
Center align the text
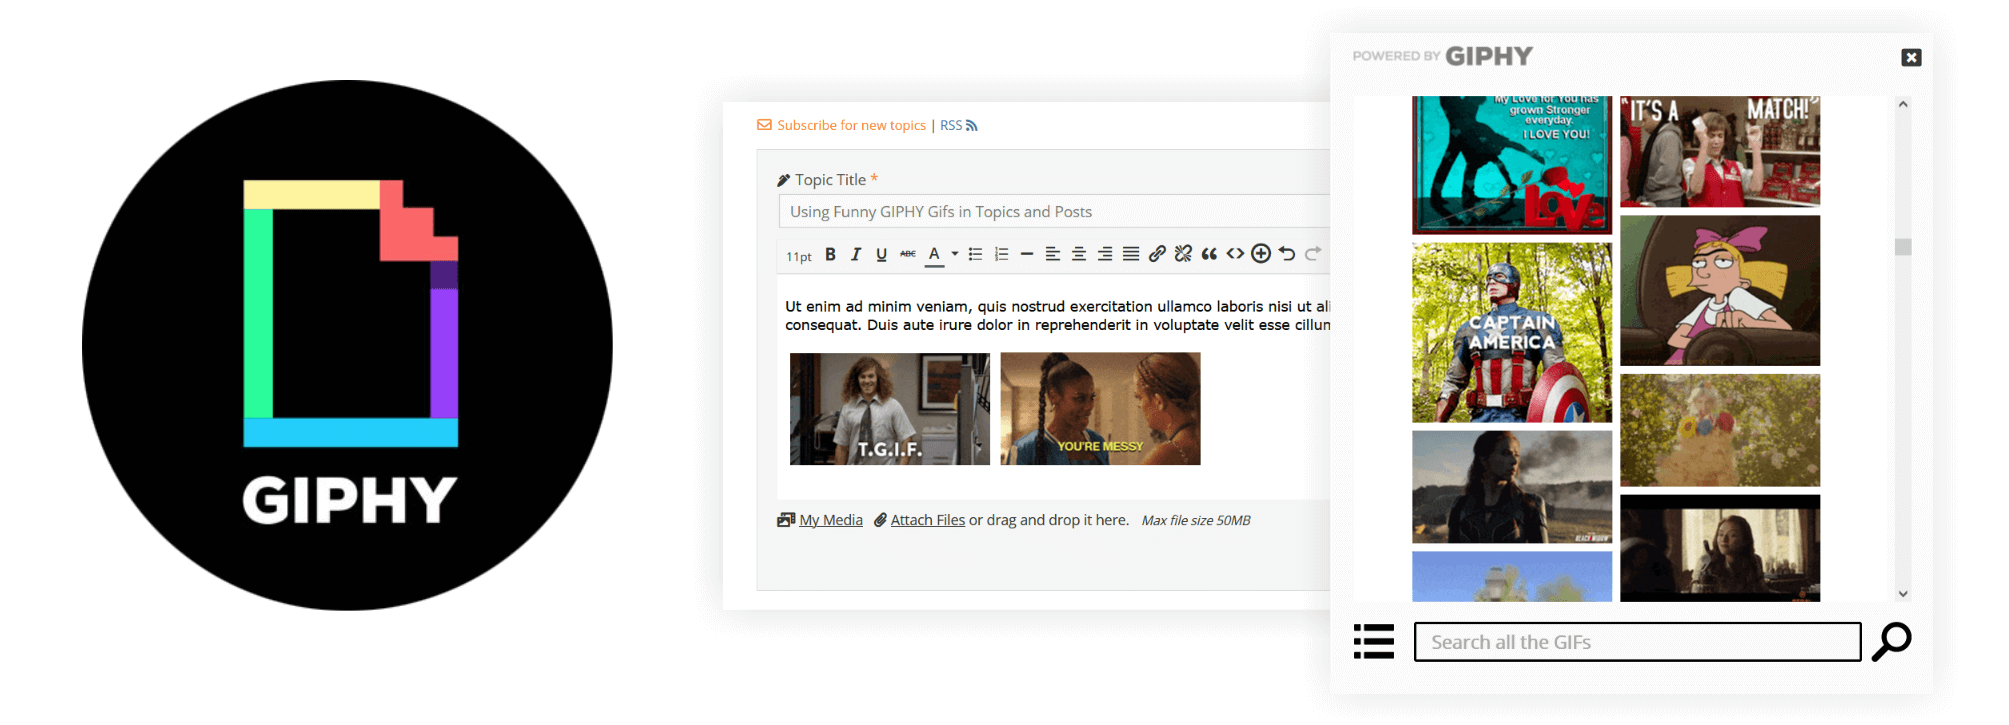coord(1079,254)
